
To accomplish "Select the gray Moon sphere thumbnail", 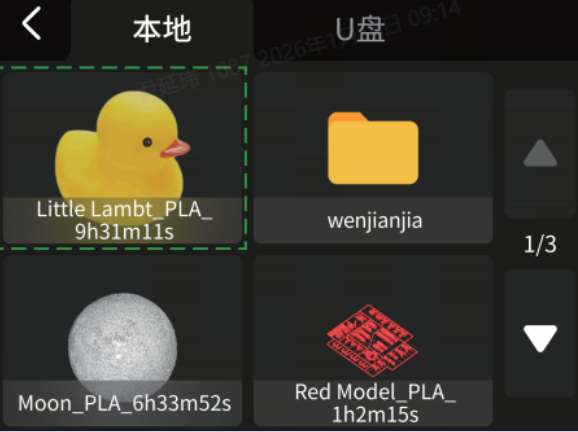I will pos(122,343).
